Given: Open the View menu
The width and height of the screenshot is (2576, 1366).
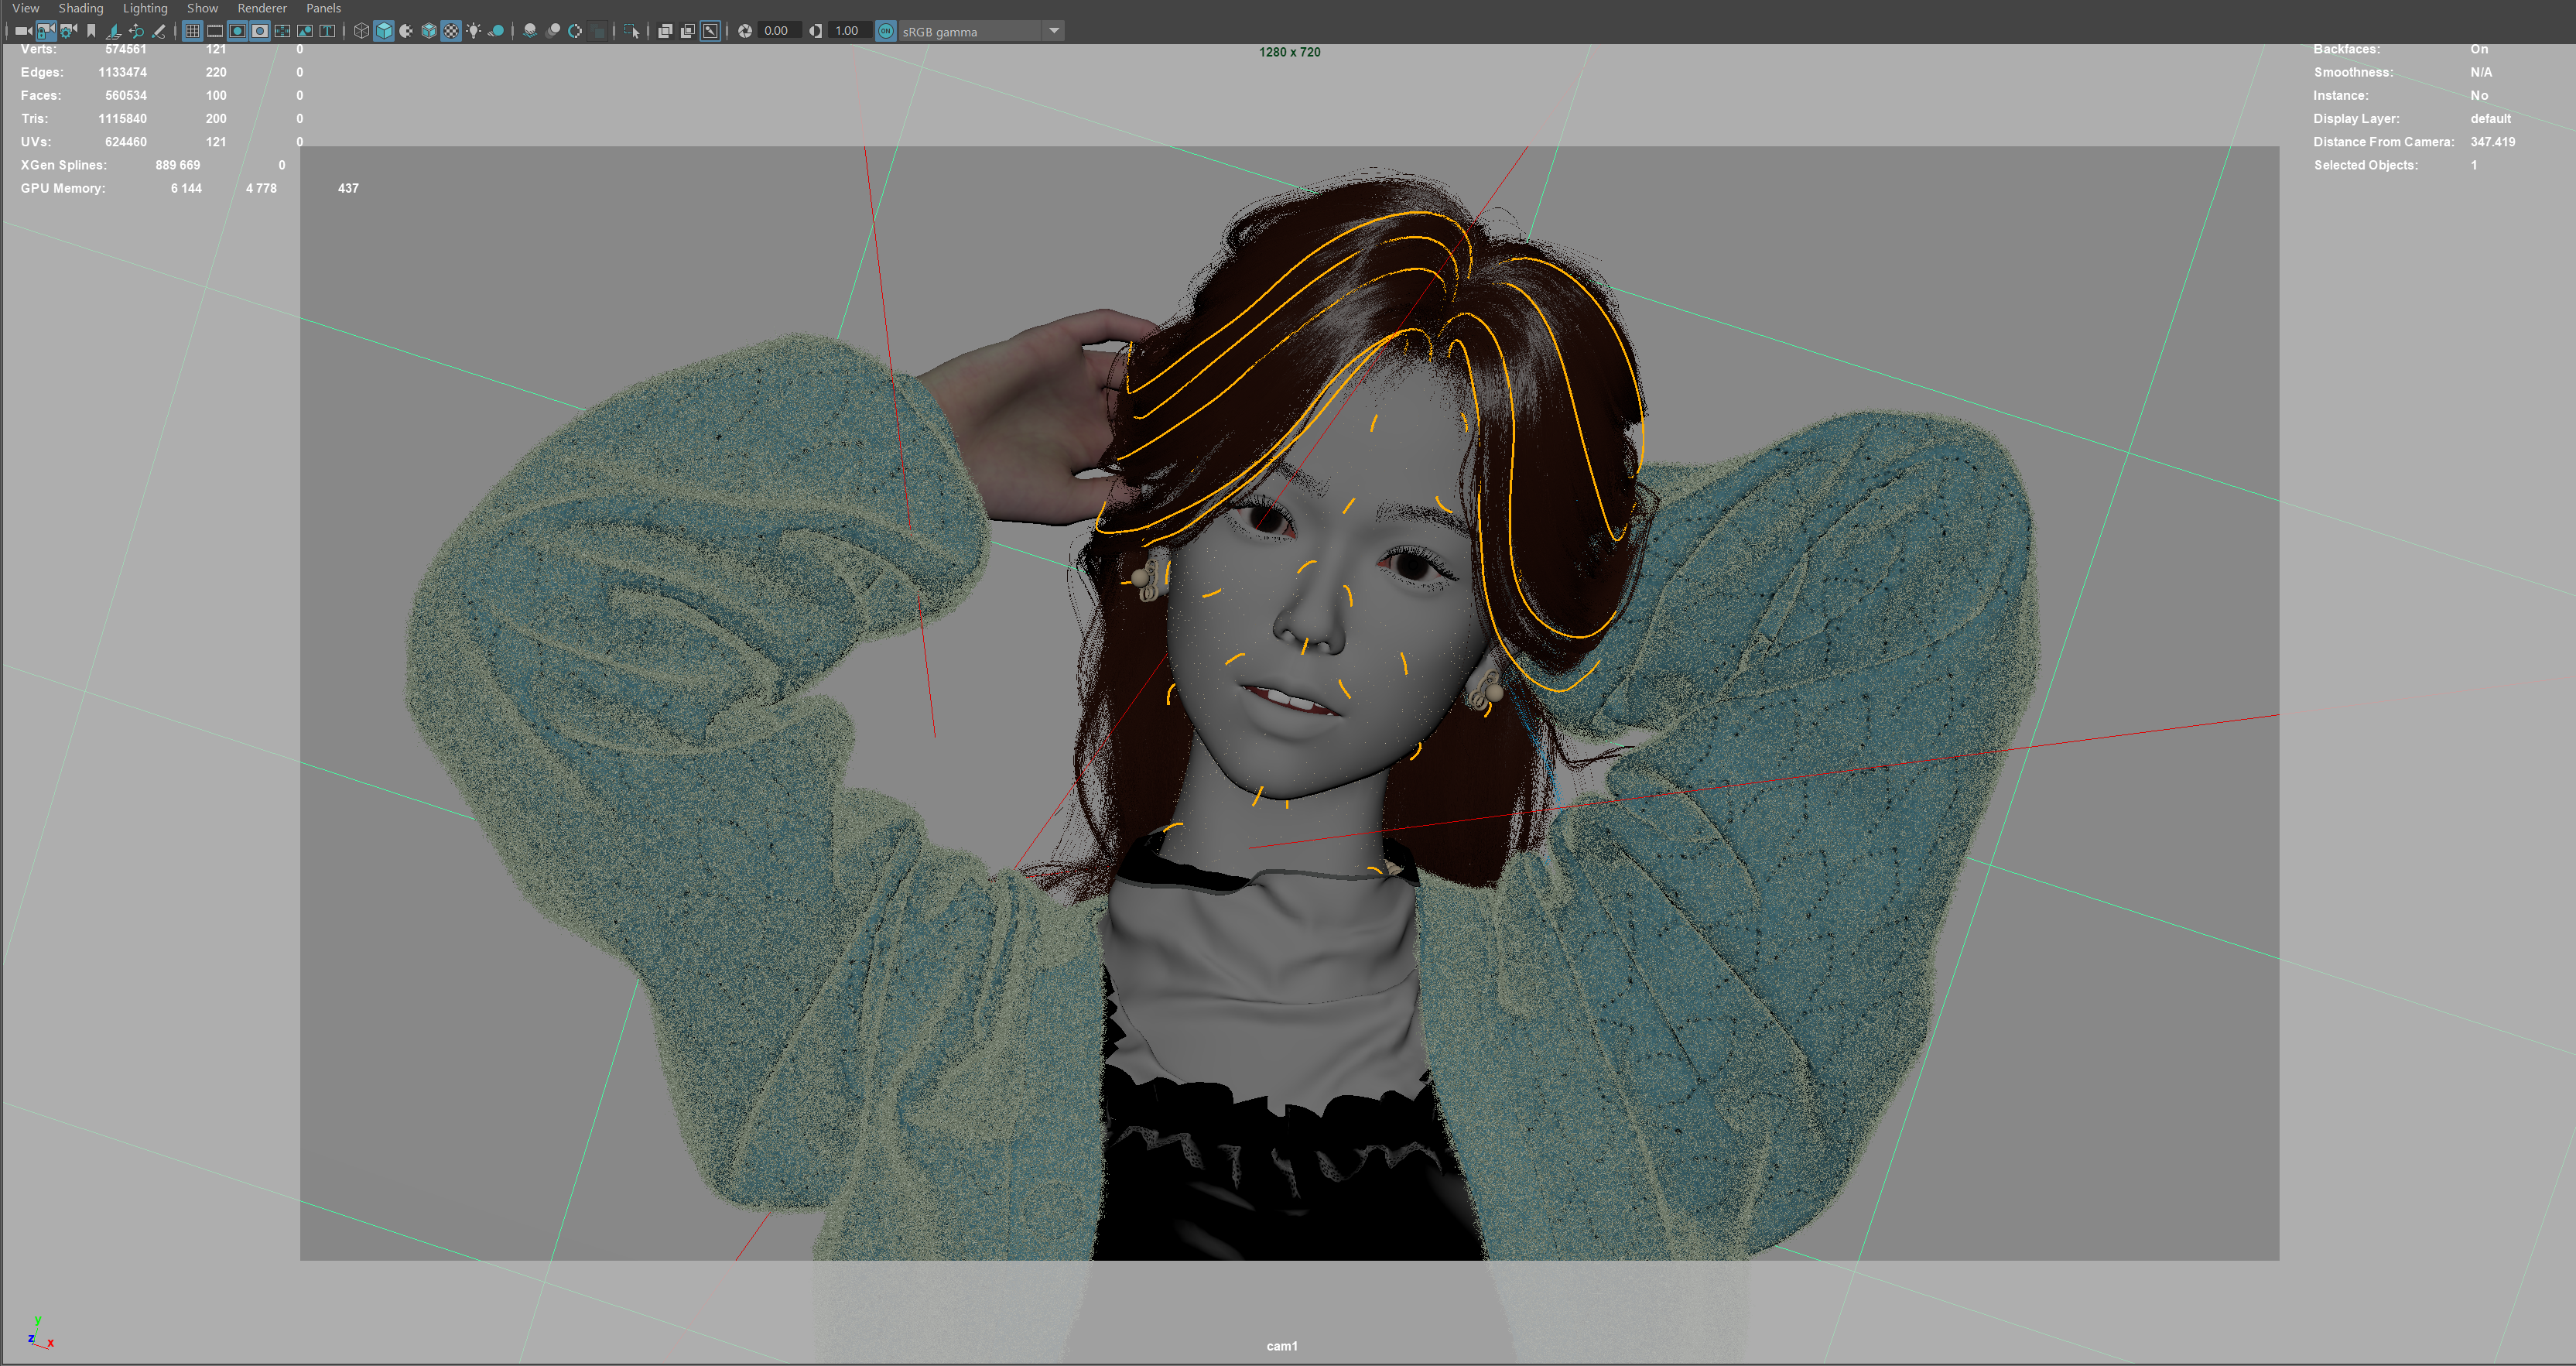Looking at the screenshot, I should [26, 8].
